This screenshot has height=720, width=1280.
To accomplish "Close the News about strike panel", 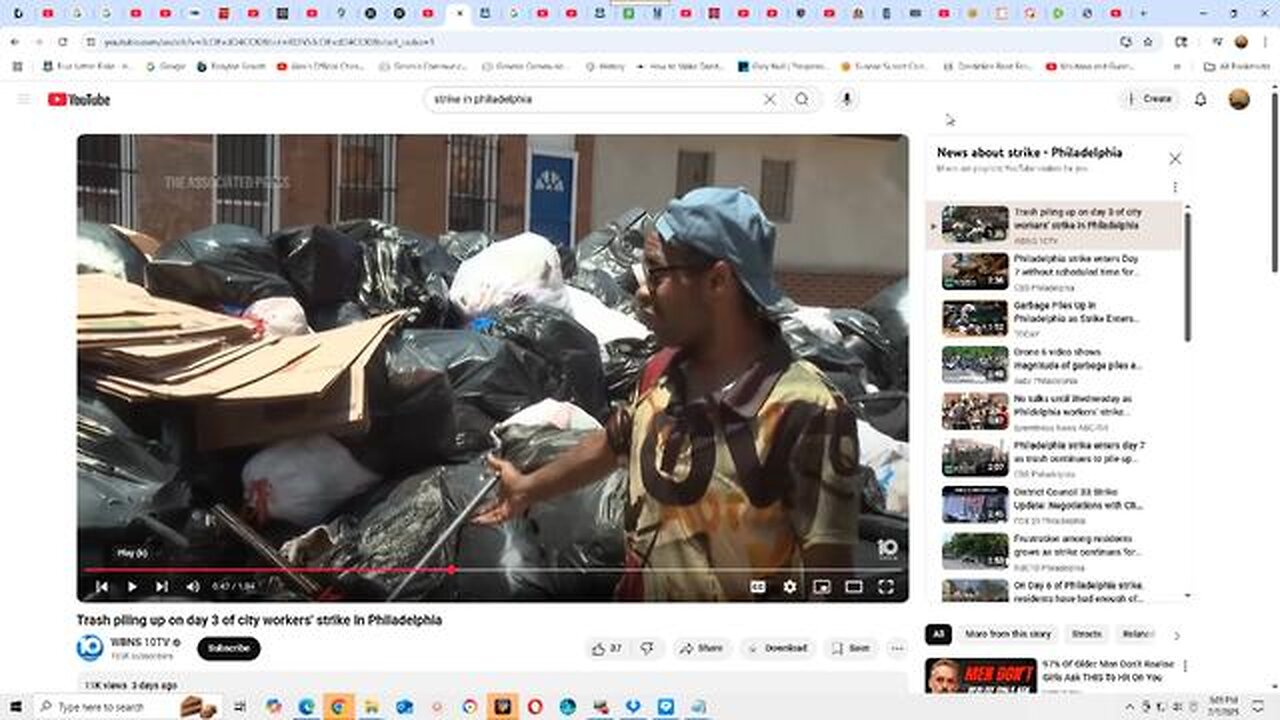I will [x=1175, y=158].
